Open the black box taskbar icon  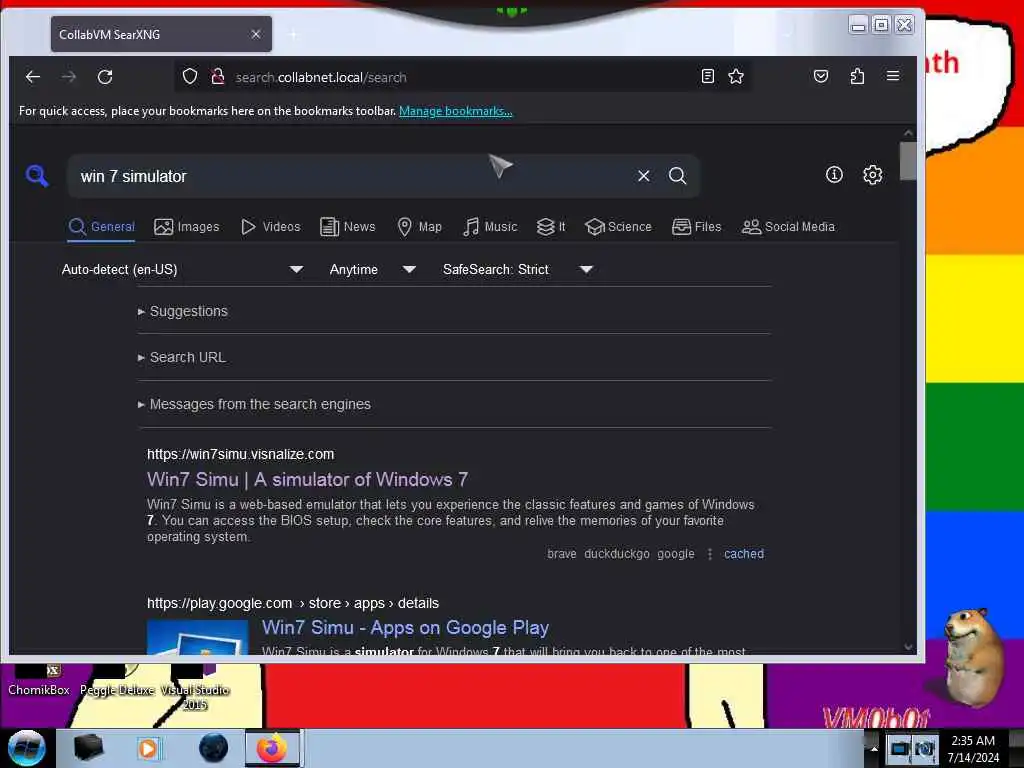coord(88,748)
